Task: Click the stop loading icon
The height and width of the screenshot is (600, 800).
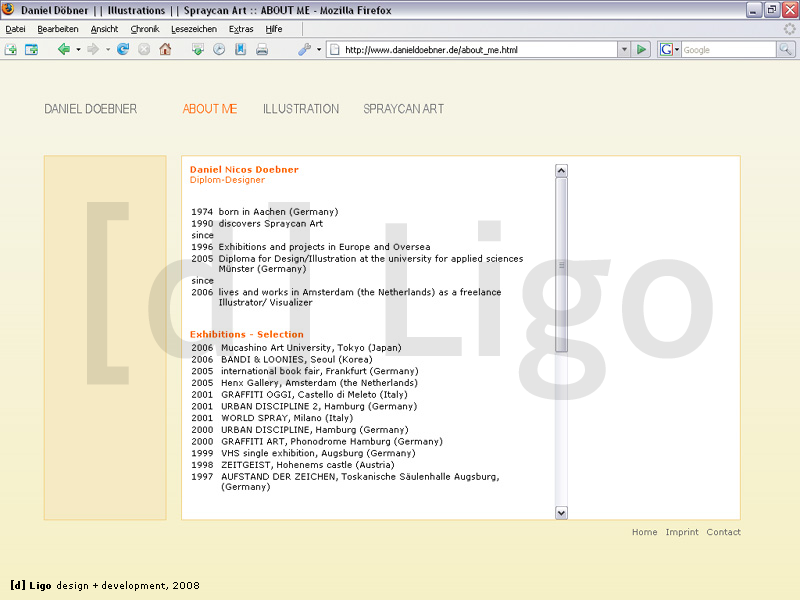Action: (144, 49)
